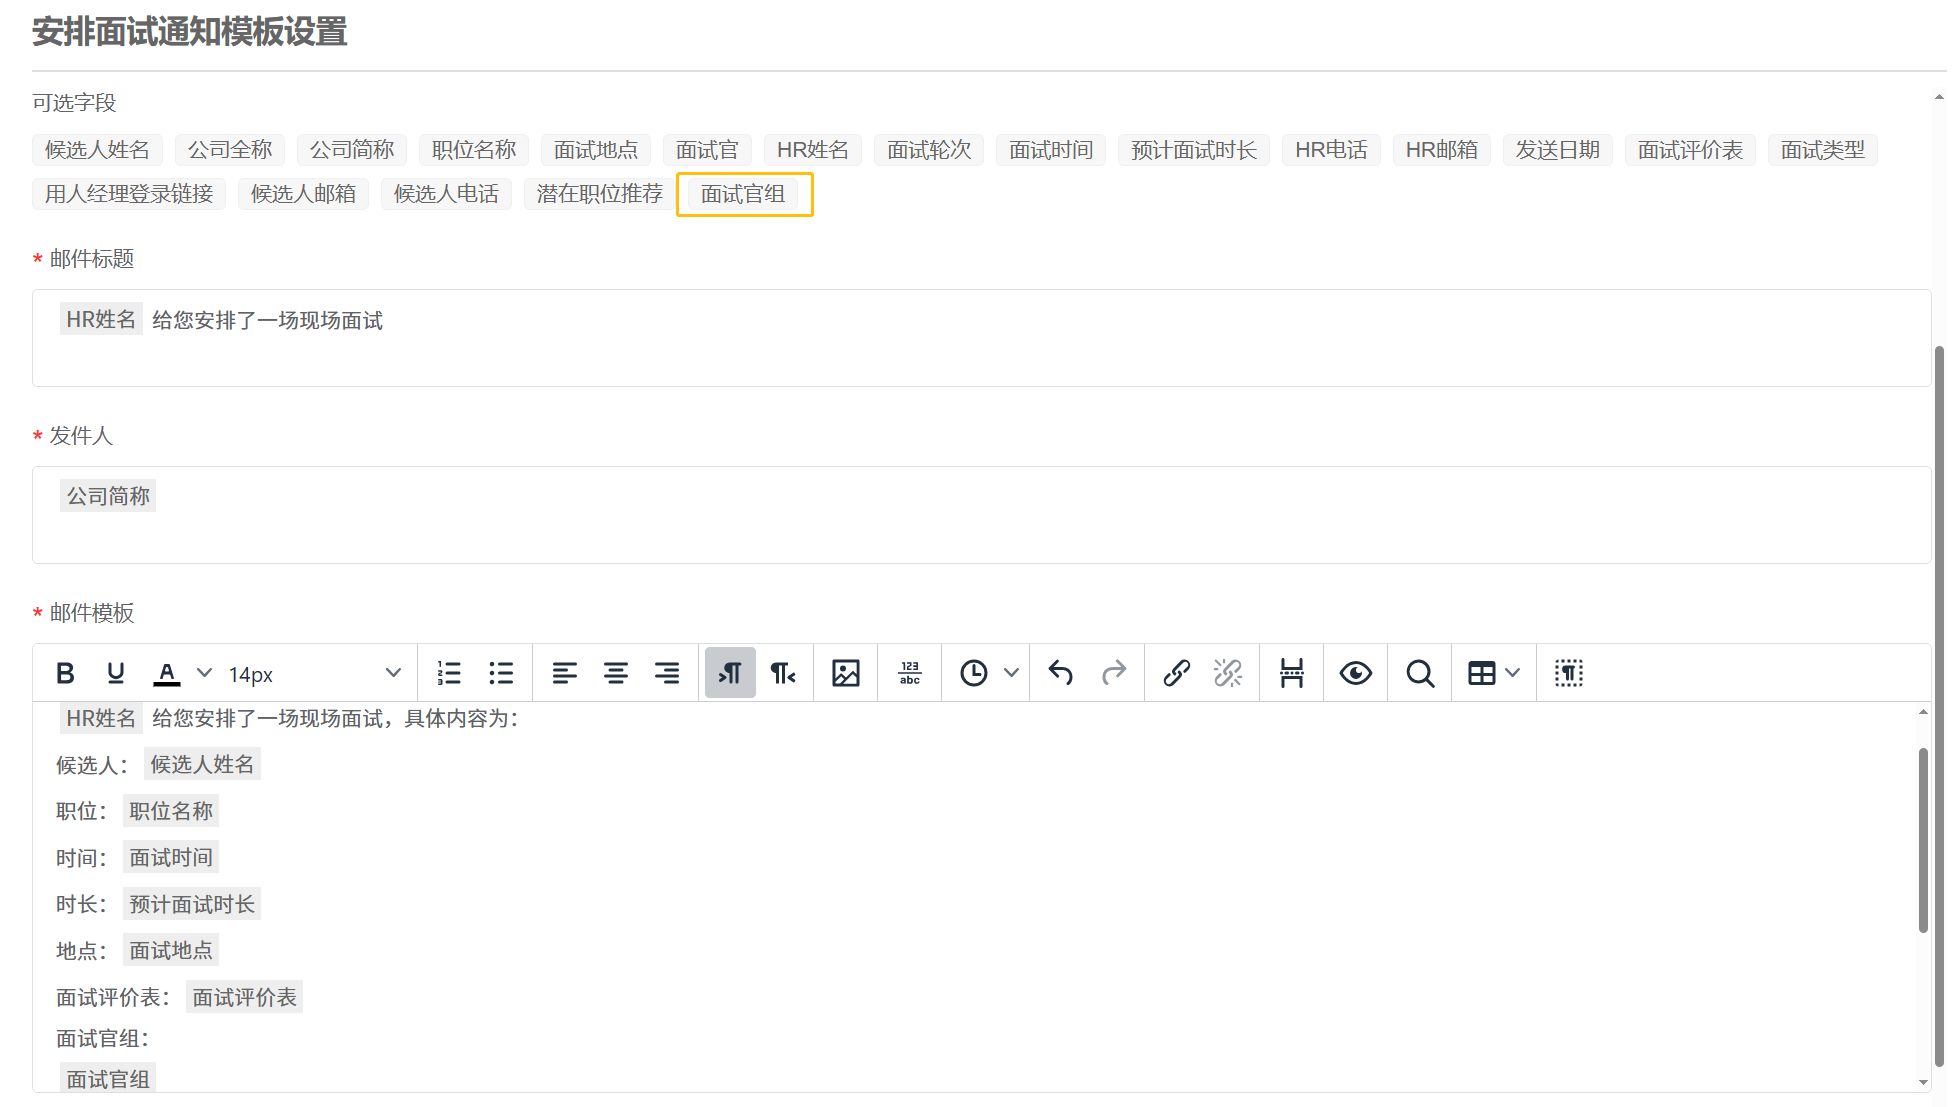Switch to right-to-left text direction
The width and height of the screenshot is (1953, 1107).
(x=783, y=673)
